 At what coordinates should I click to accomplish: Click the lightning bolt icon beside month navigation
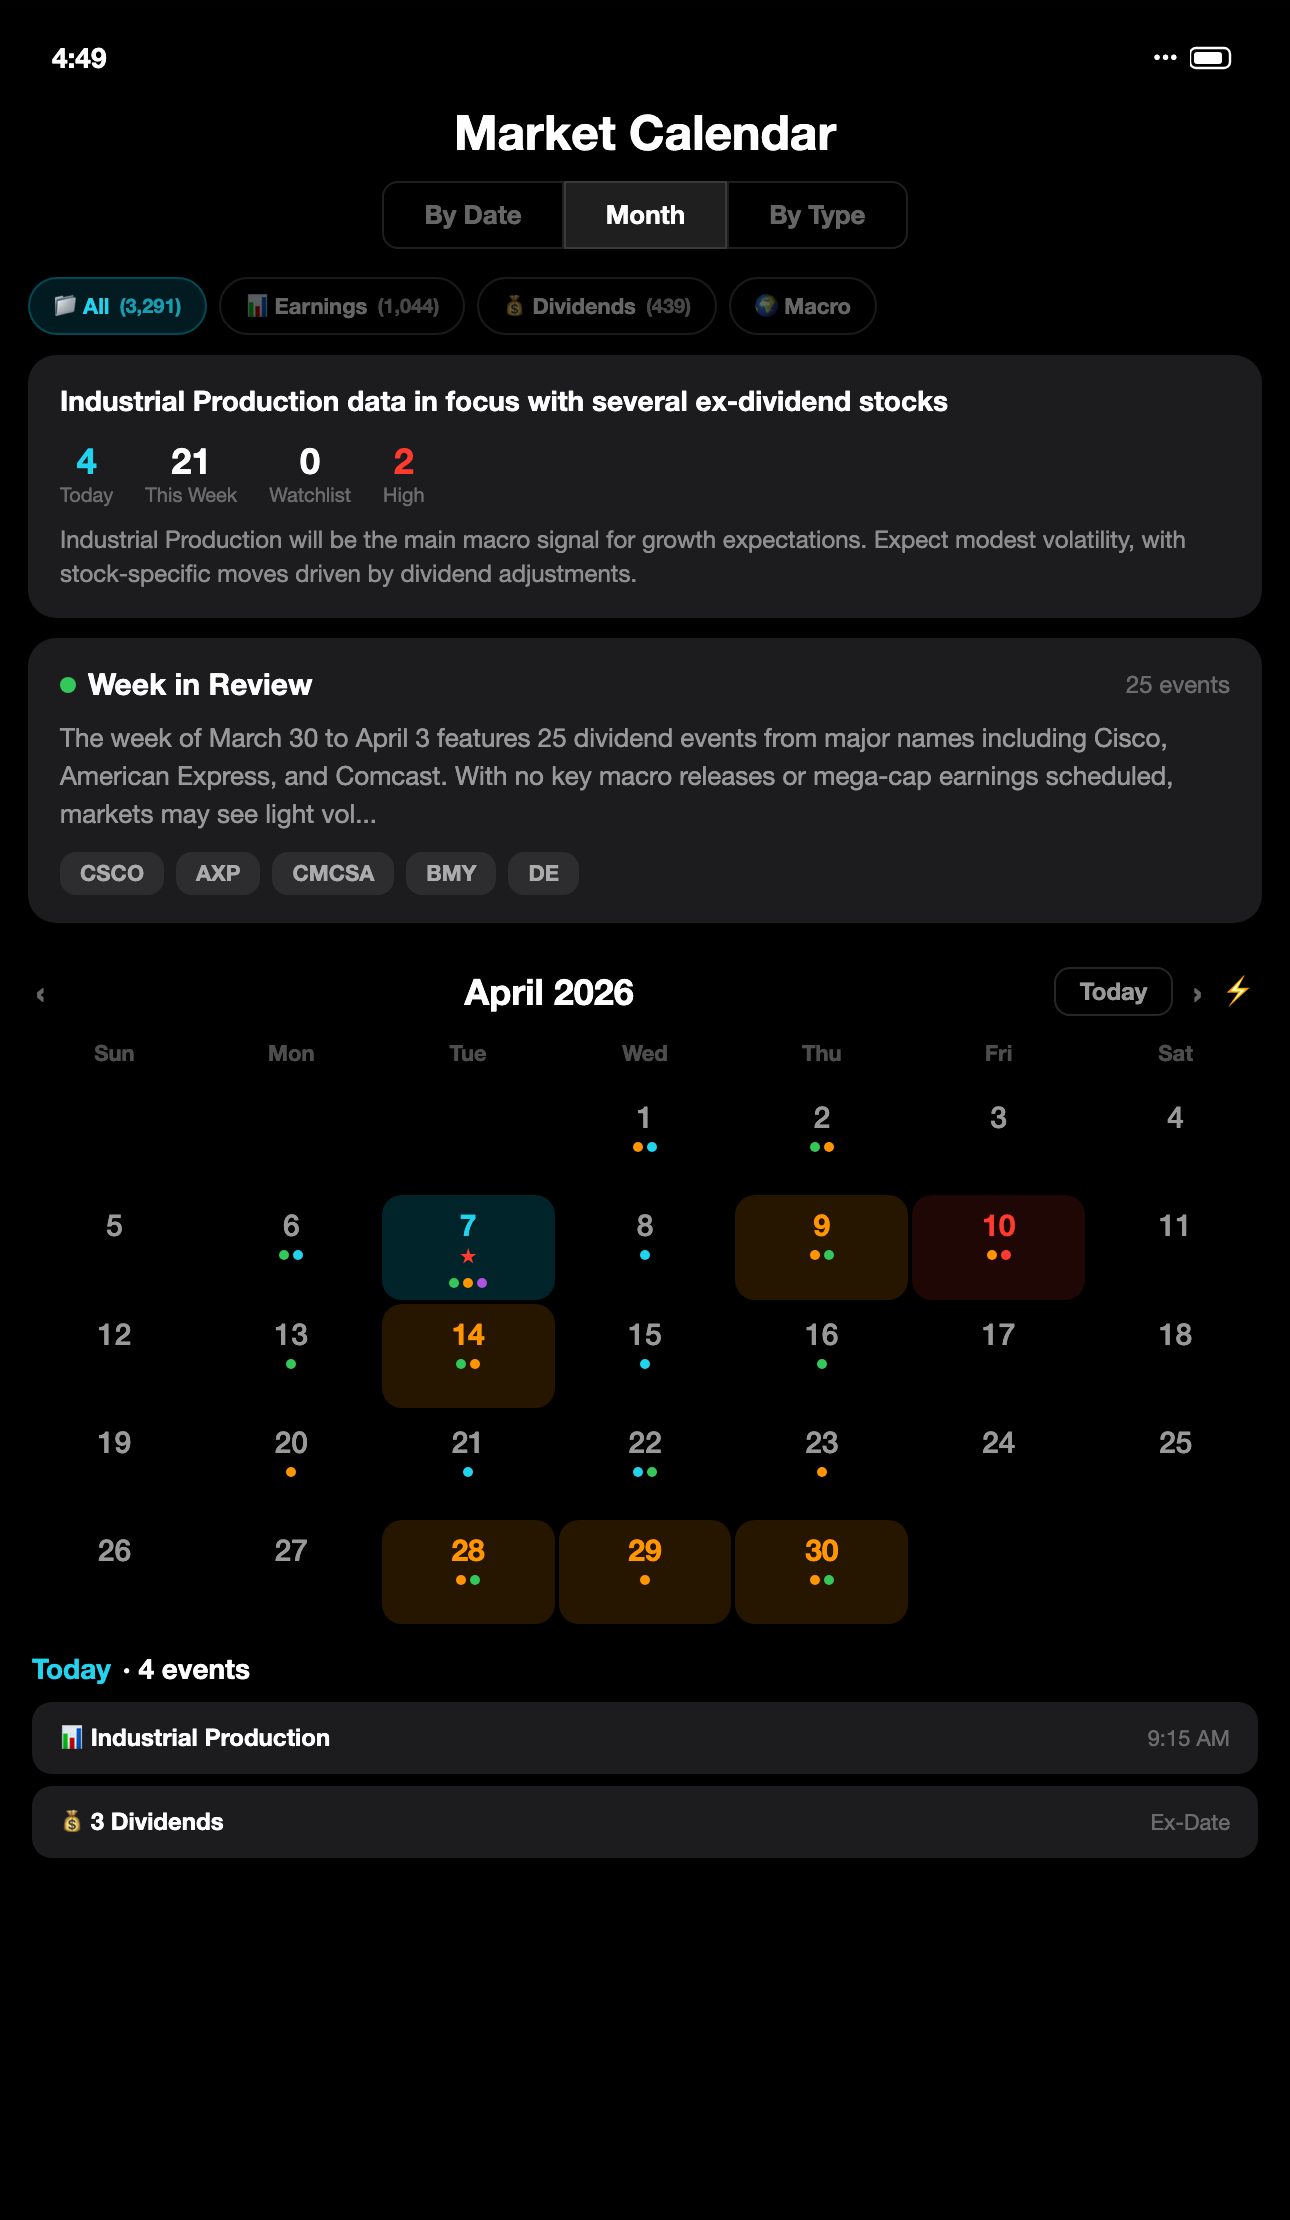coord(1238,991)
